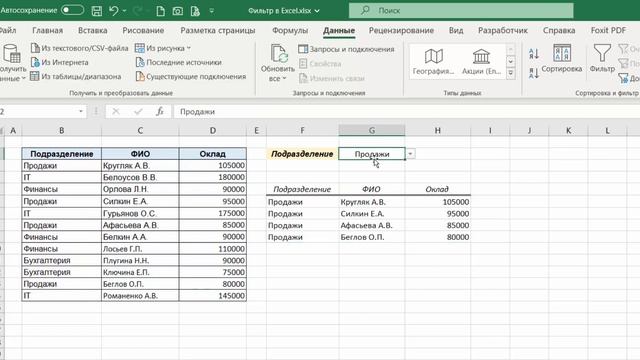Click 'Последние источники' button

coord(178,62)
